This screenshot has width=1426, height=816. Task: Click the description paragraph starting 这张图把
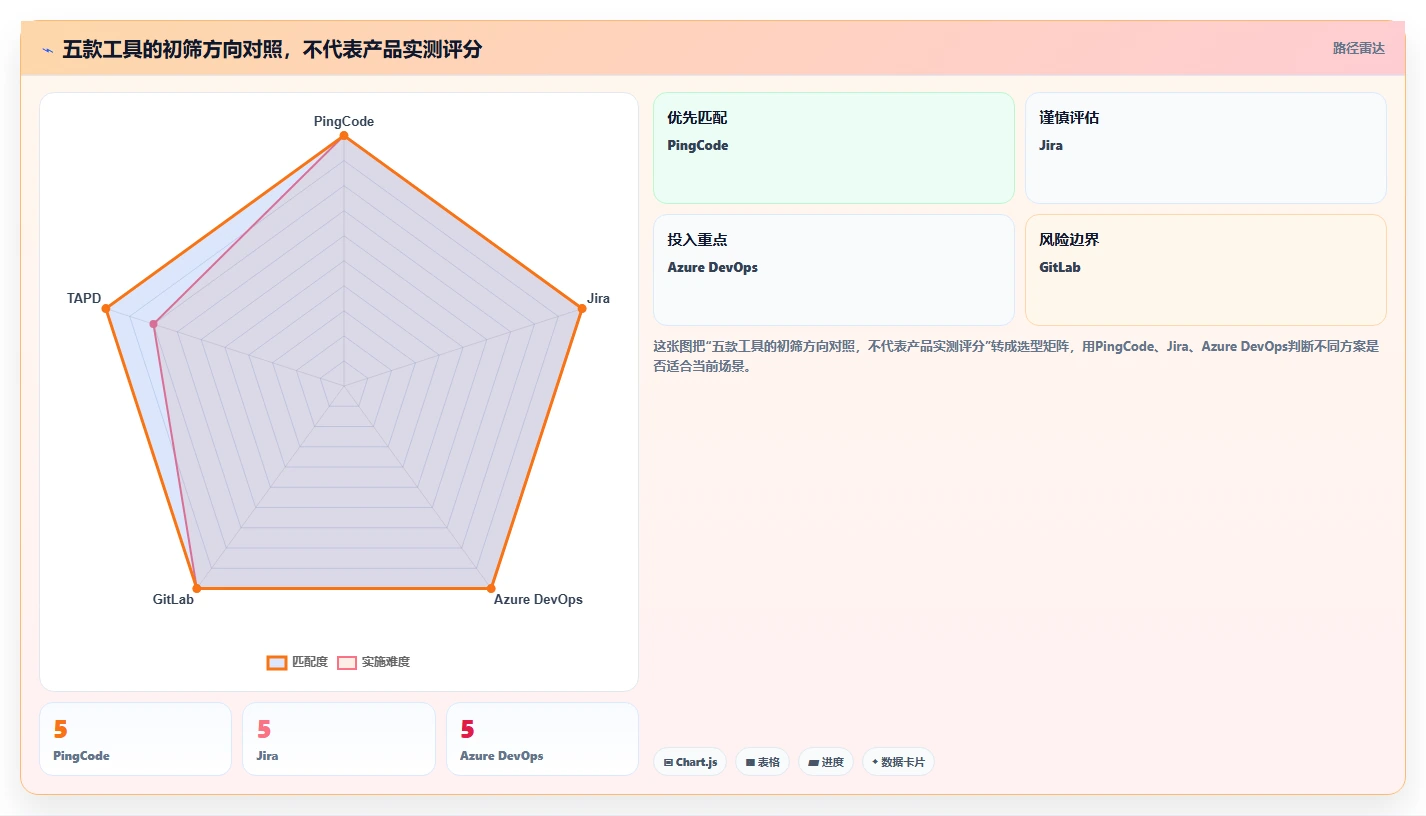[1016, 356]
